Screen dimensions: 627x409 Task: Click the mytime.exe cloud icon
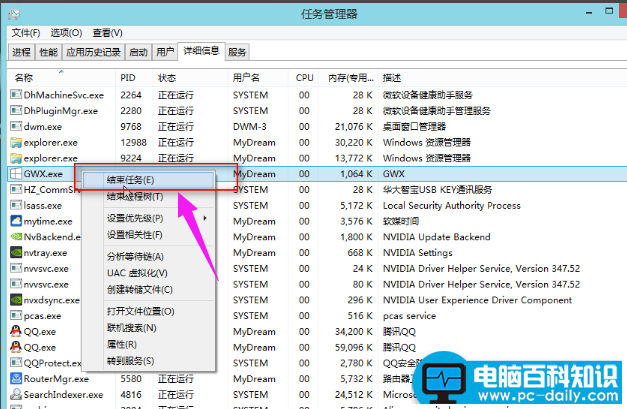[16, 221]
